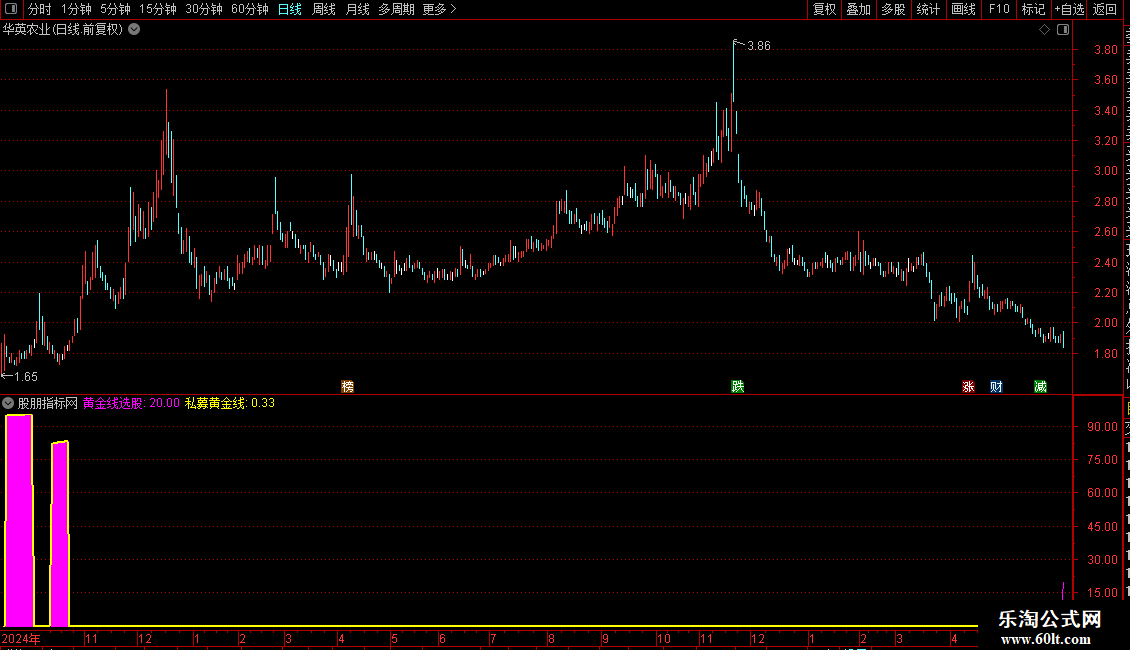
Task: Expand the 股朋指标网 indicator dropdown
Action: (x=8, y=404)
